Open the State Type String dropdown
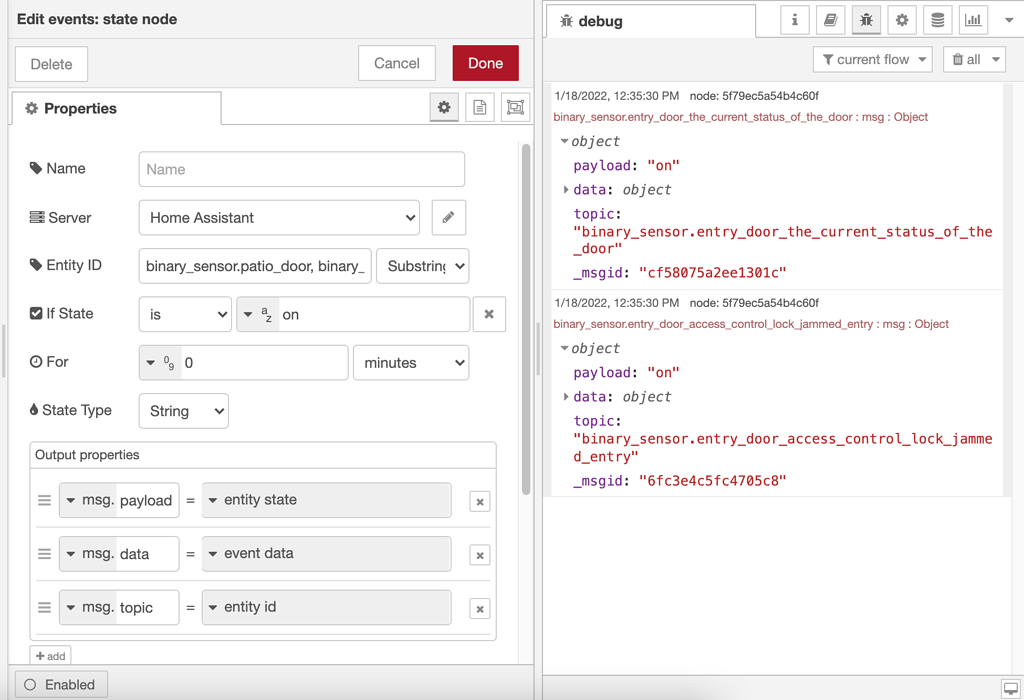This screenshot has height=700, width=1024. pos(183,410)
